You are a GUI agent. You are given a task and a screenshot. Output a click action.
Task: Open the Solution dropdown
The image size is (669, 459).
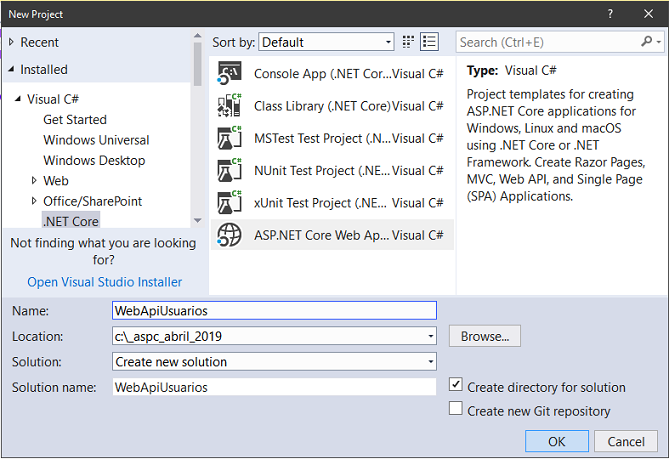[x=274, y=362]
